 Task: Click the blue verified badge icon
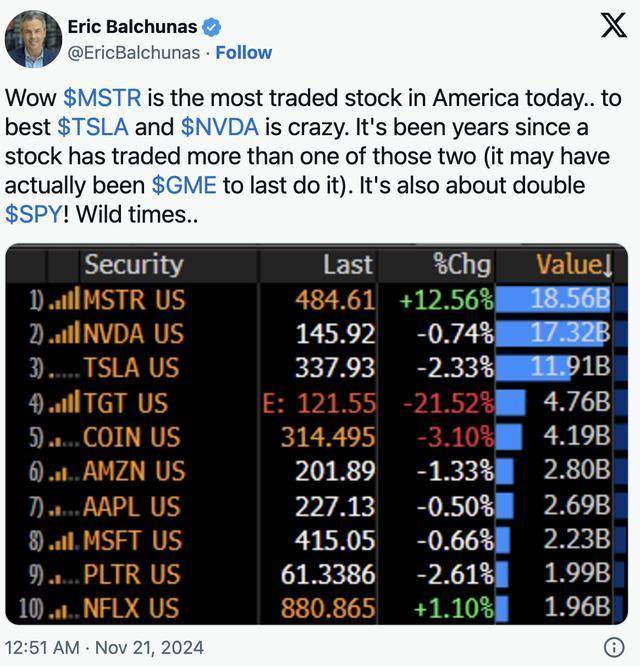[x=212, y=27]
